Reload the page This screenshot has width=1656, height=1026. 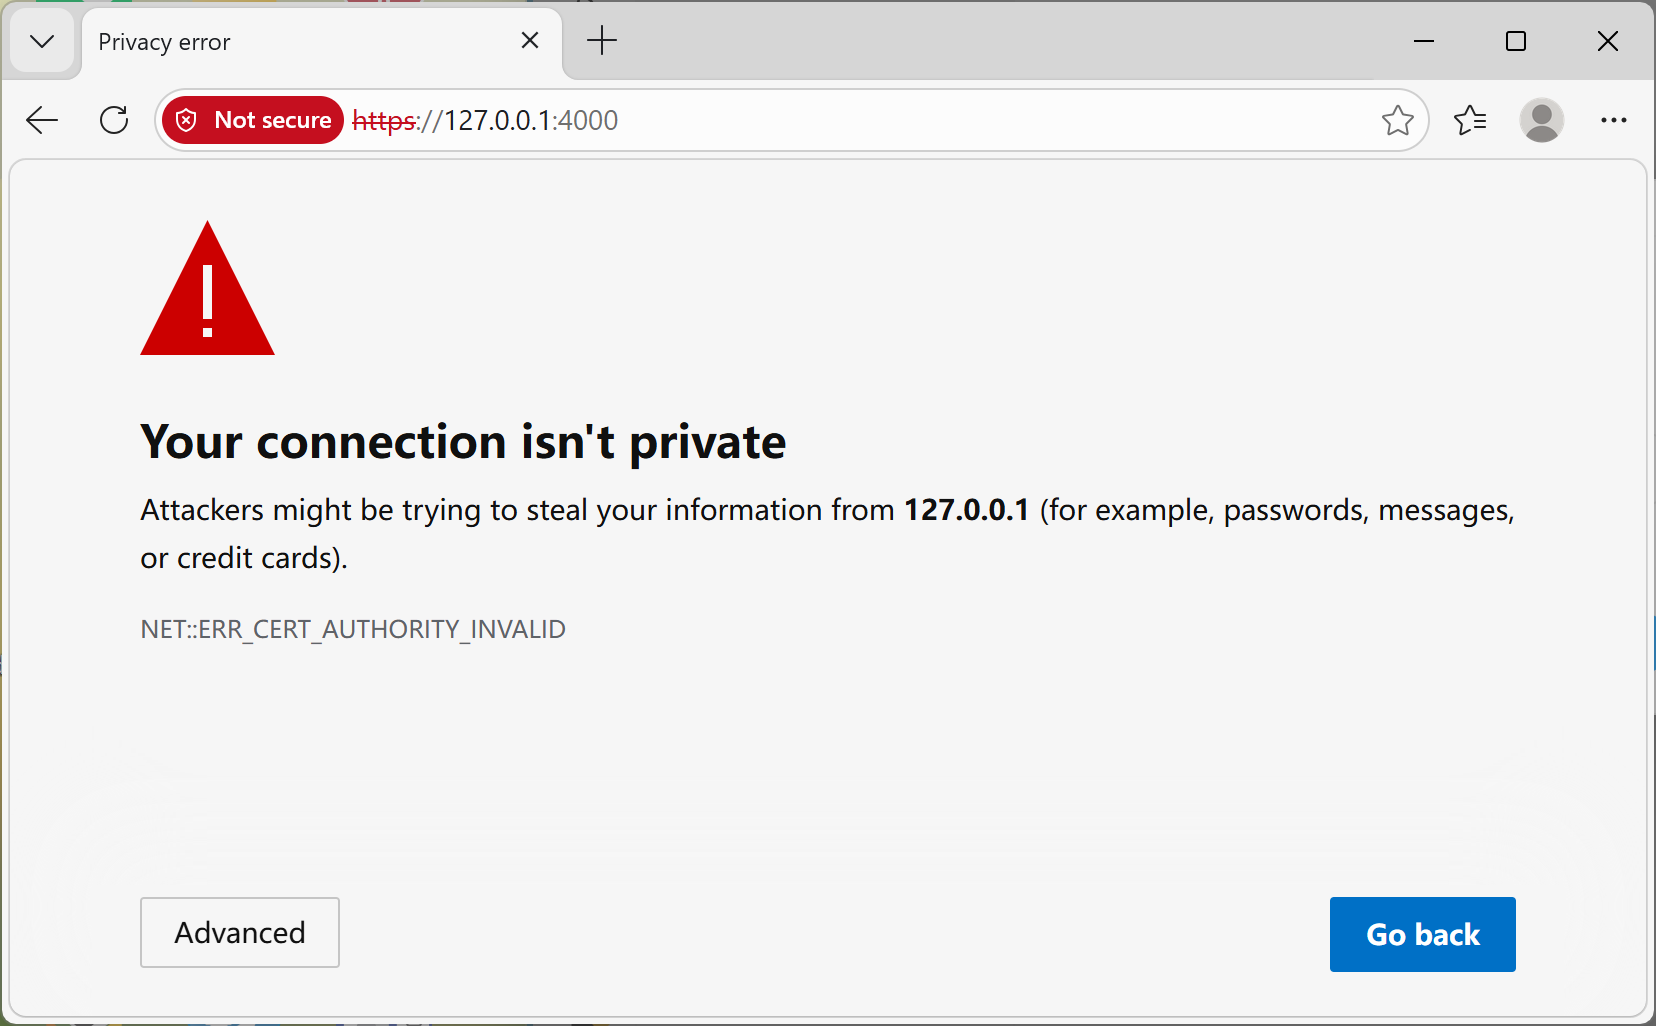(114, 120)
